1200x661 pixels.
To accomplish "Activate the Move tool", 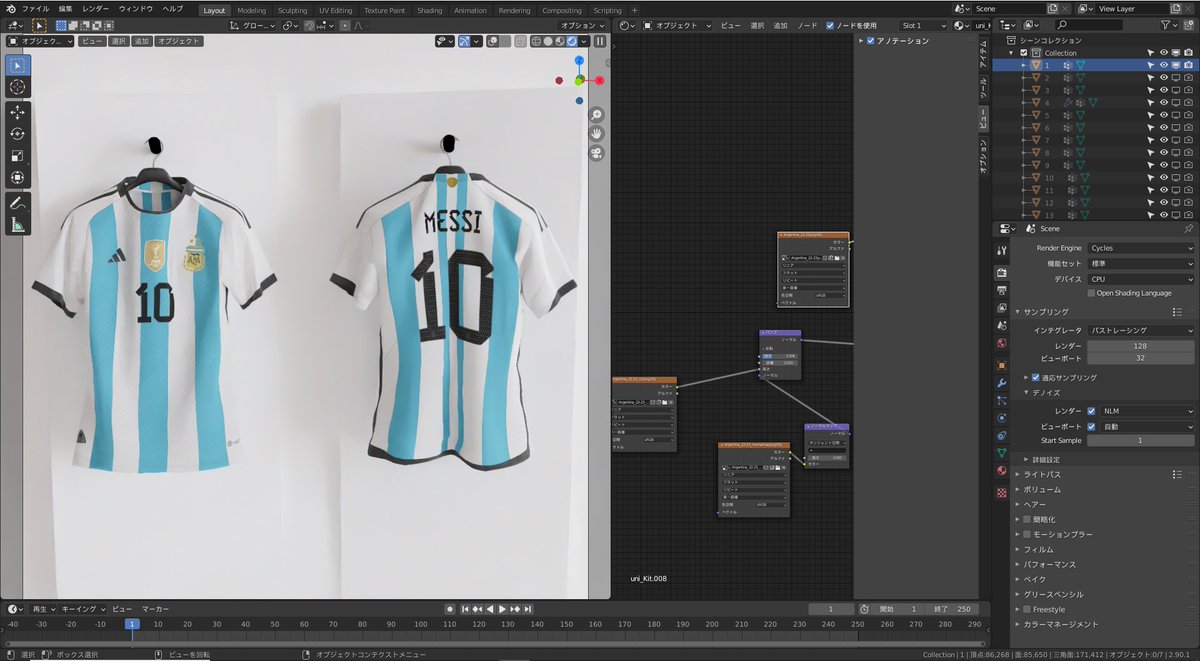I will click(18, 112).
